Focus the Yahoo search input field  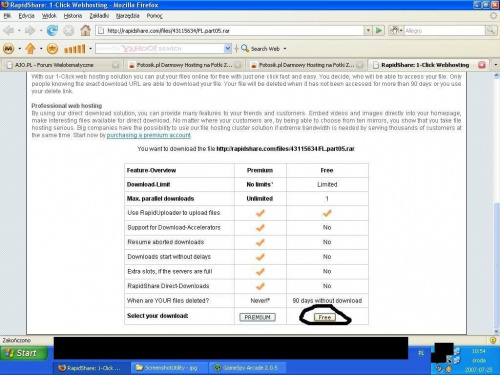point(160,49)
